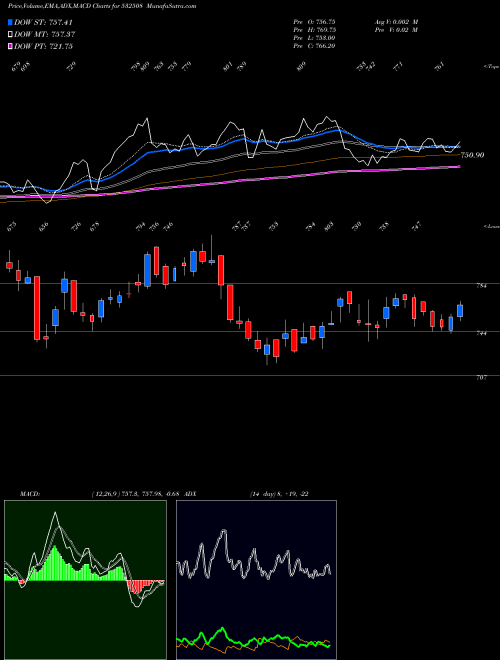
Task: Click the 'Pre H: 769.75' high value
Action: coord(314,30)
